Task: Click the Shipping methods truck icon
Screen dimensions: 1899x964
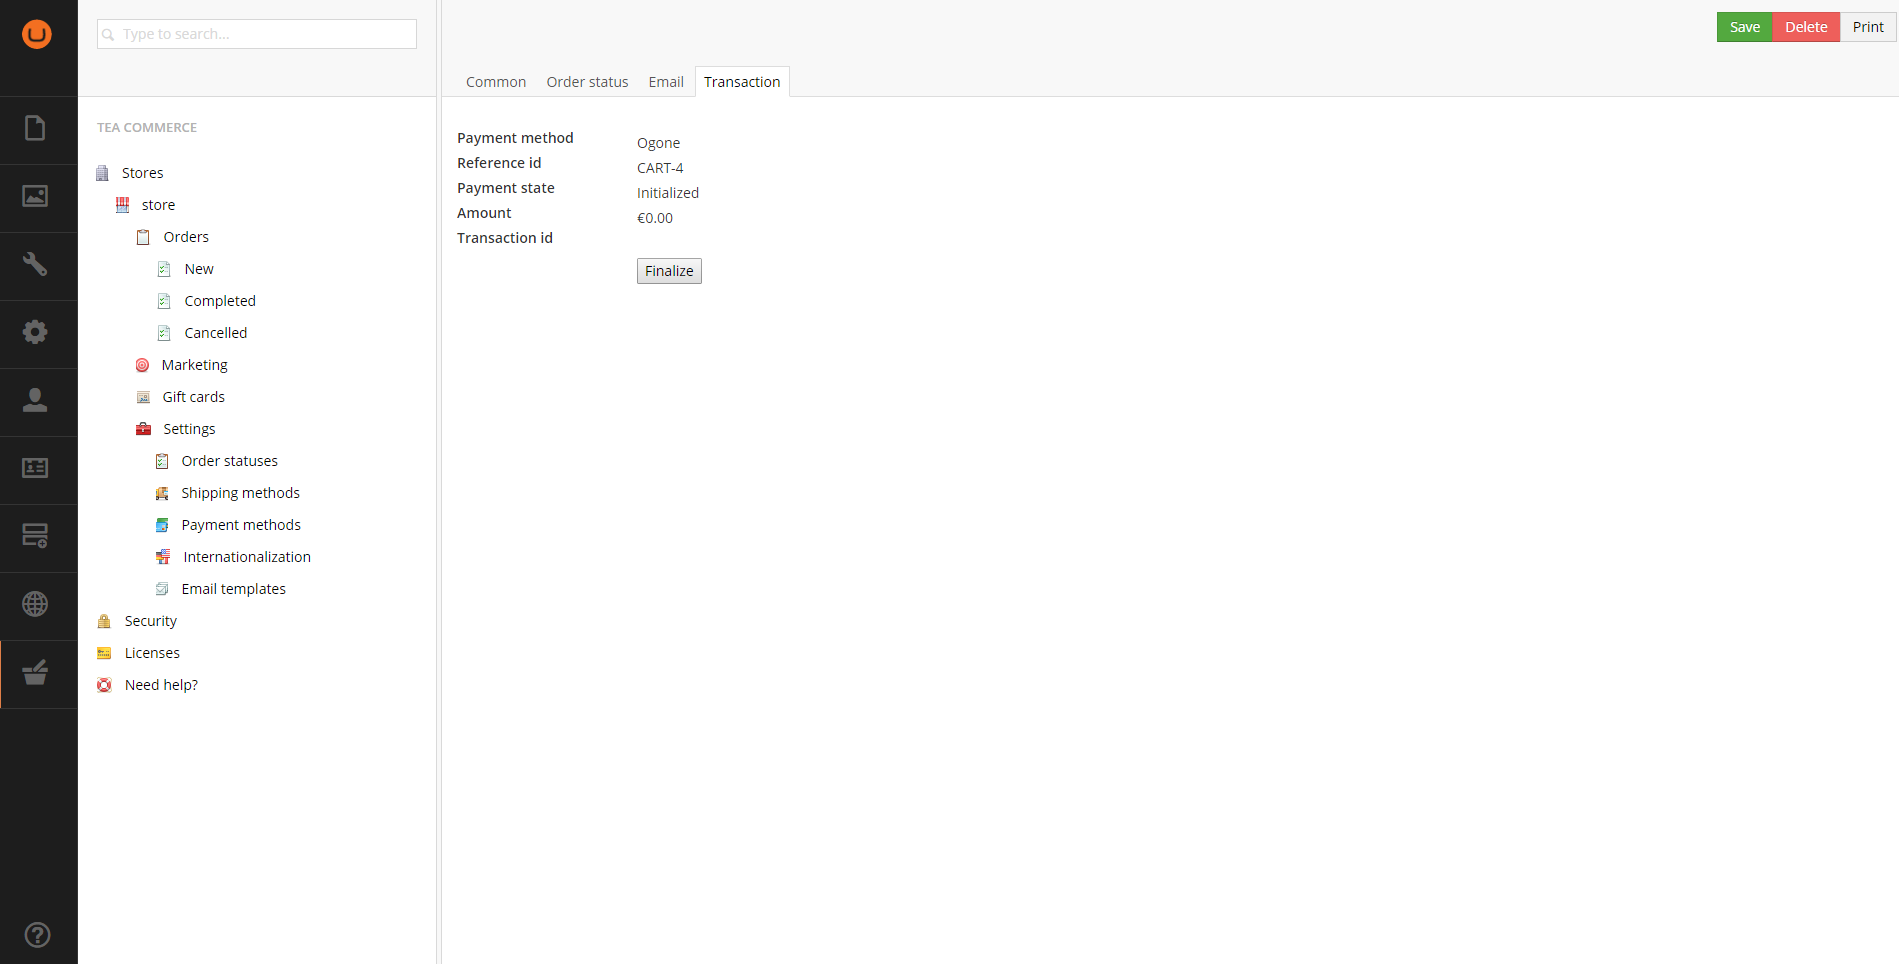Action: [x=162, y=493]
